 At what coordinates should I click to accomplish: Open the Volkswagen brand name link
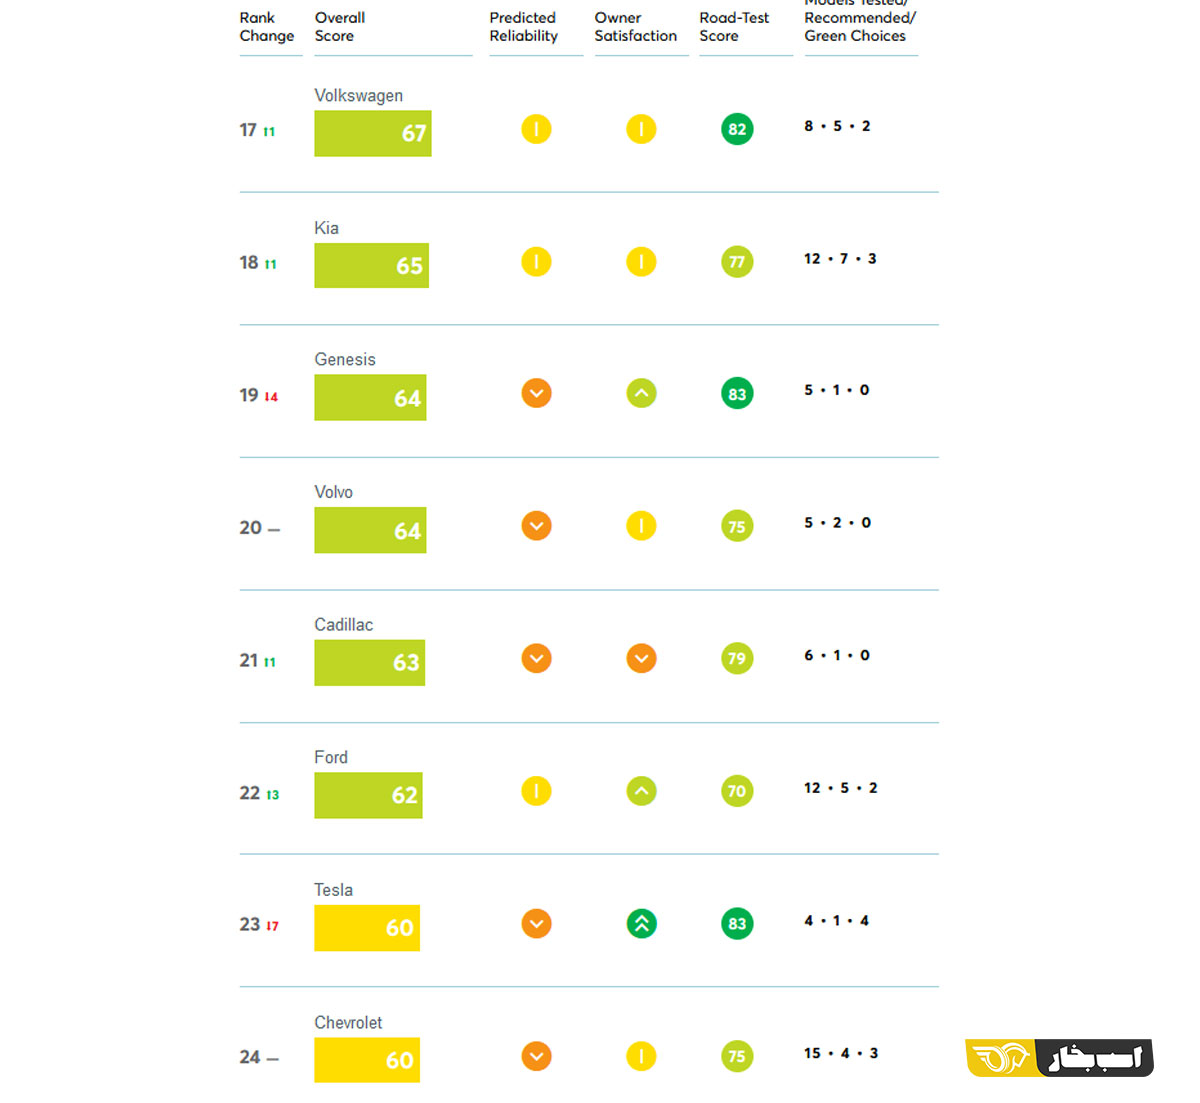359,96
